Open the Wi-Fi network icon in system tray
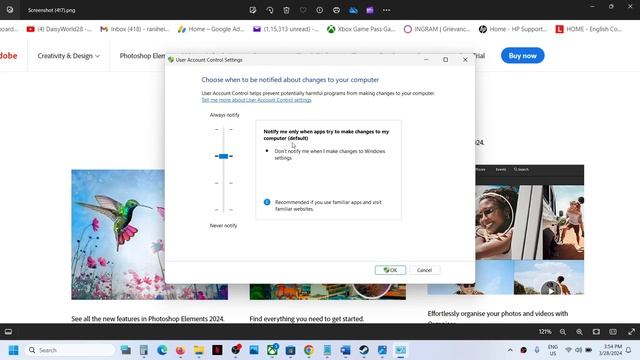This screenshot has width=640, height=360. click(x=568, y=350)
